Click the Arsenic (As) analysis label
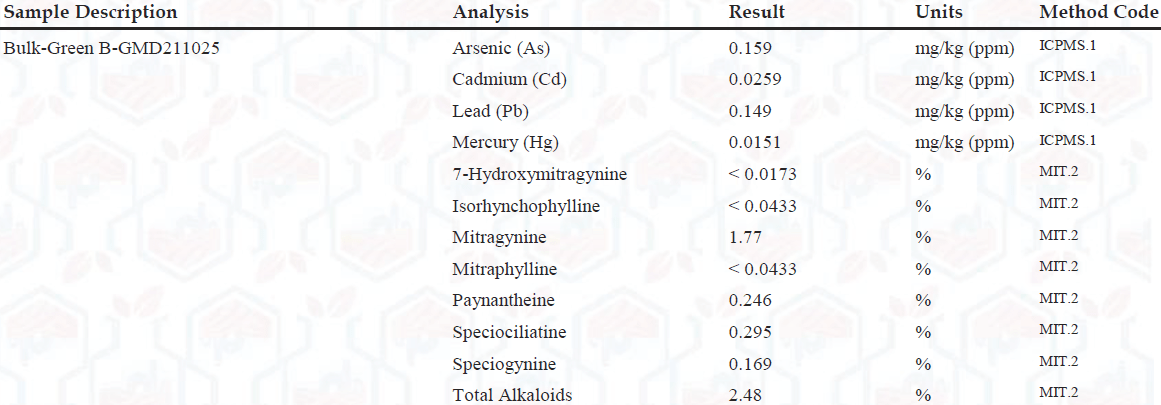This screenshot has height=405, width=1161. pos(501,47)
